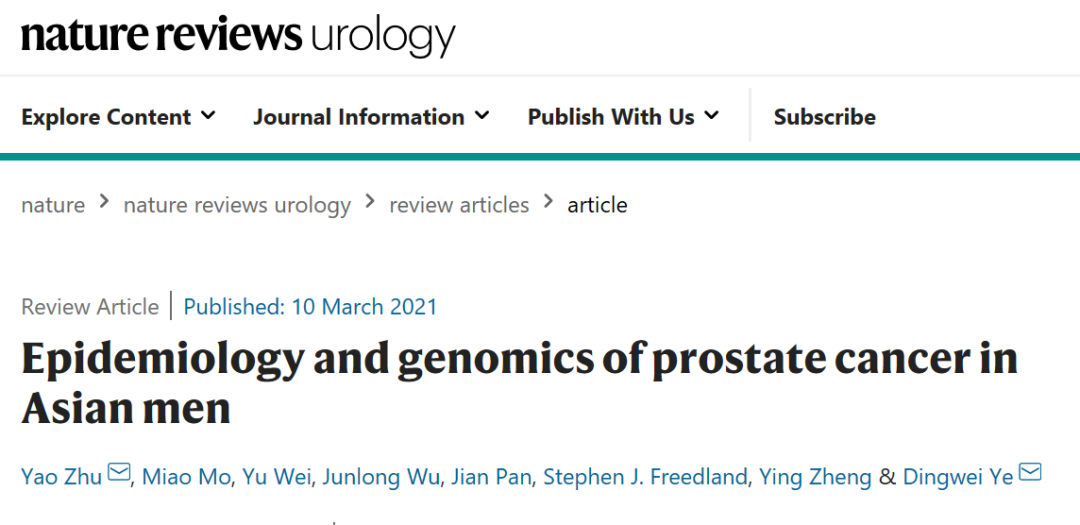Click the envelope icon beside Yao Zhu
1080x525 pixels.
[x=119, y=473]
